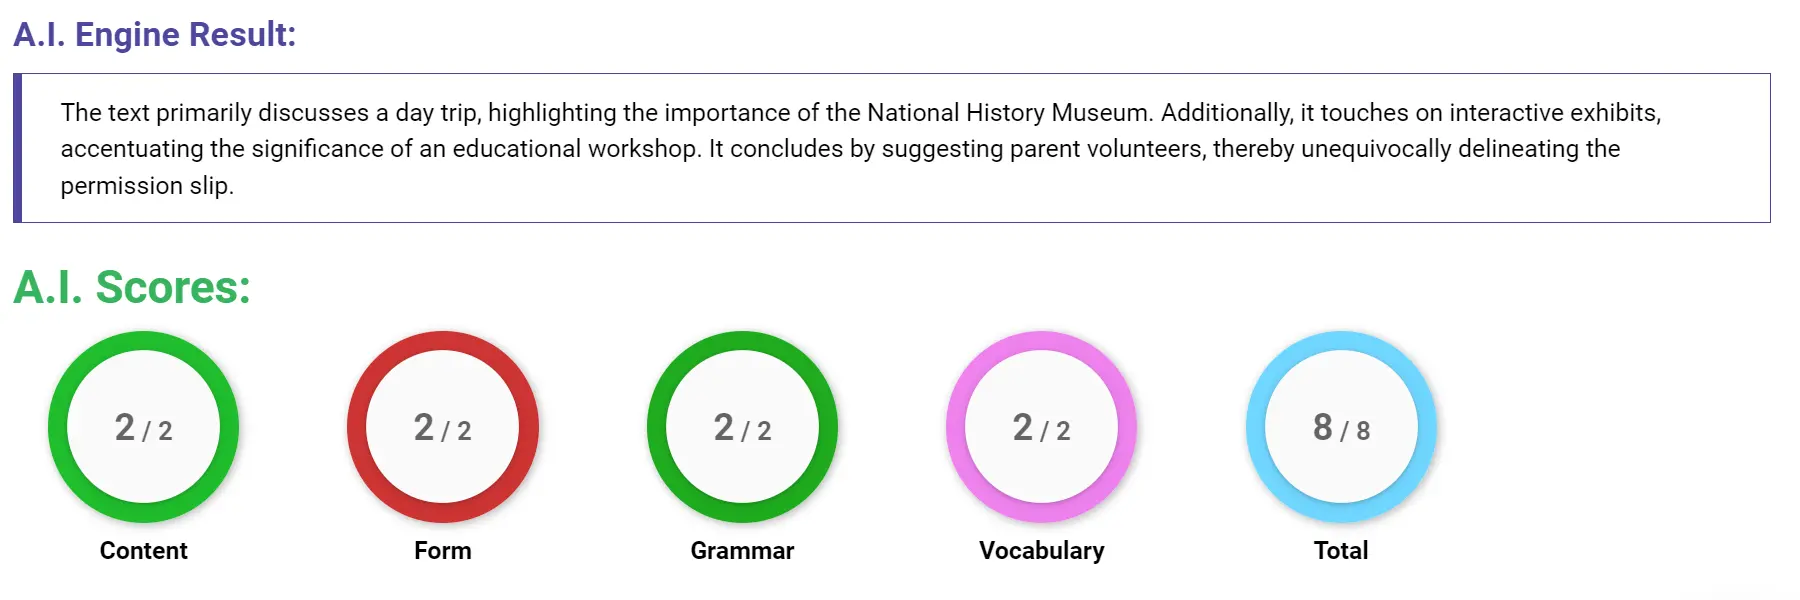The width and height of the screenshot is (1800, 600).
Task: Click the Form label below its circle
Action: [443, 550]
